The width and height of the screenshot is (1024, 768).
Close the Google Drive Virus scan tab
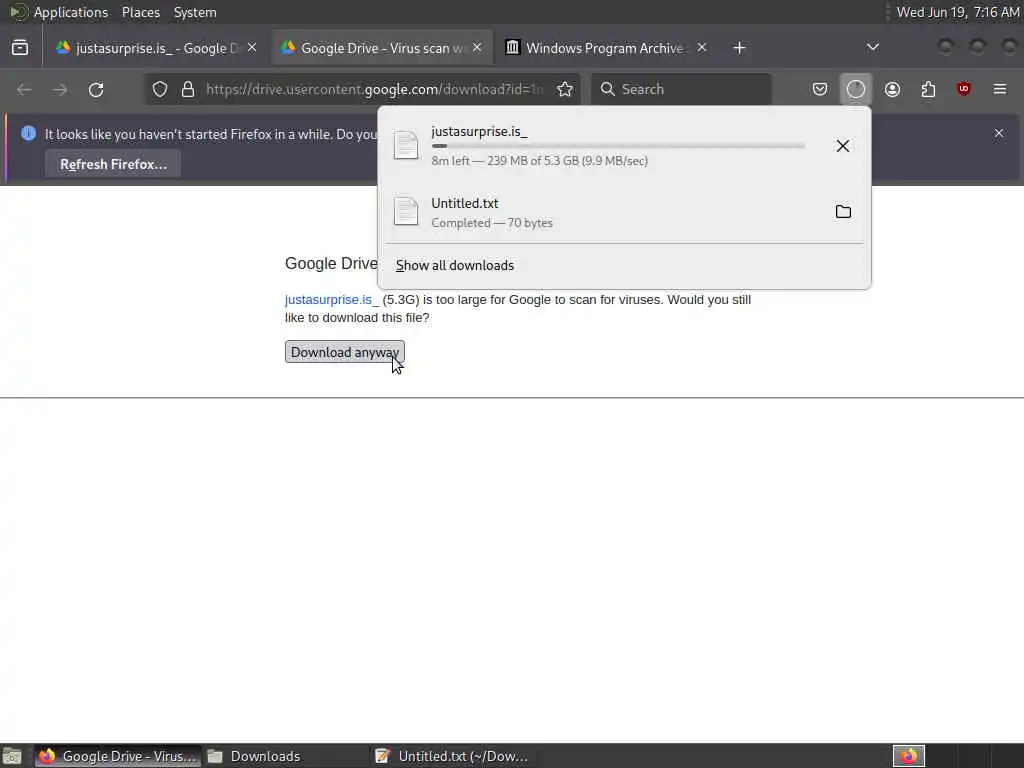477,48
